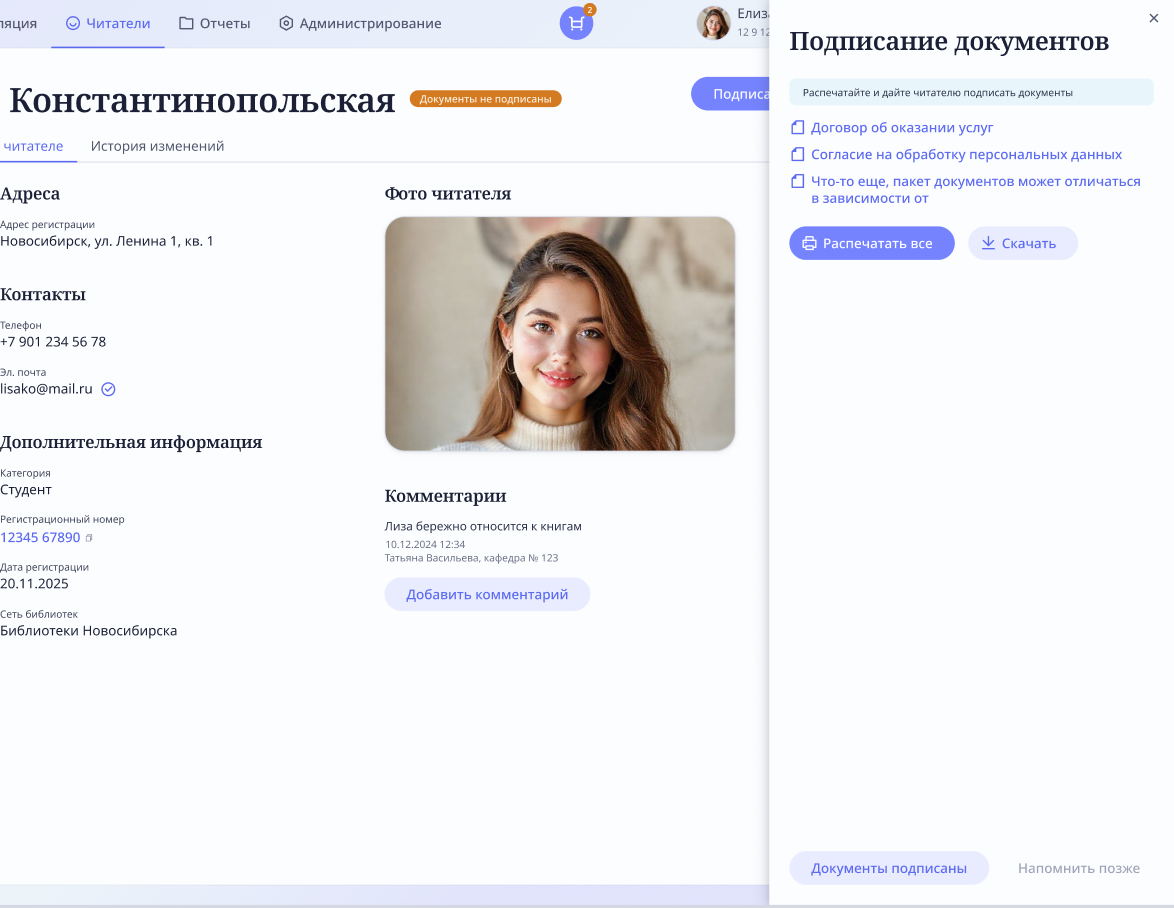Close the document signing panel
Image resolution: width=1174 pixels, height=908 pixels.
(x=1153, y=18)
